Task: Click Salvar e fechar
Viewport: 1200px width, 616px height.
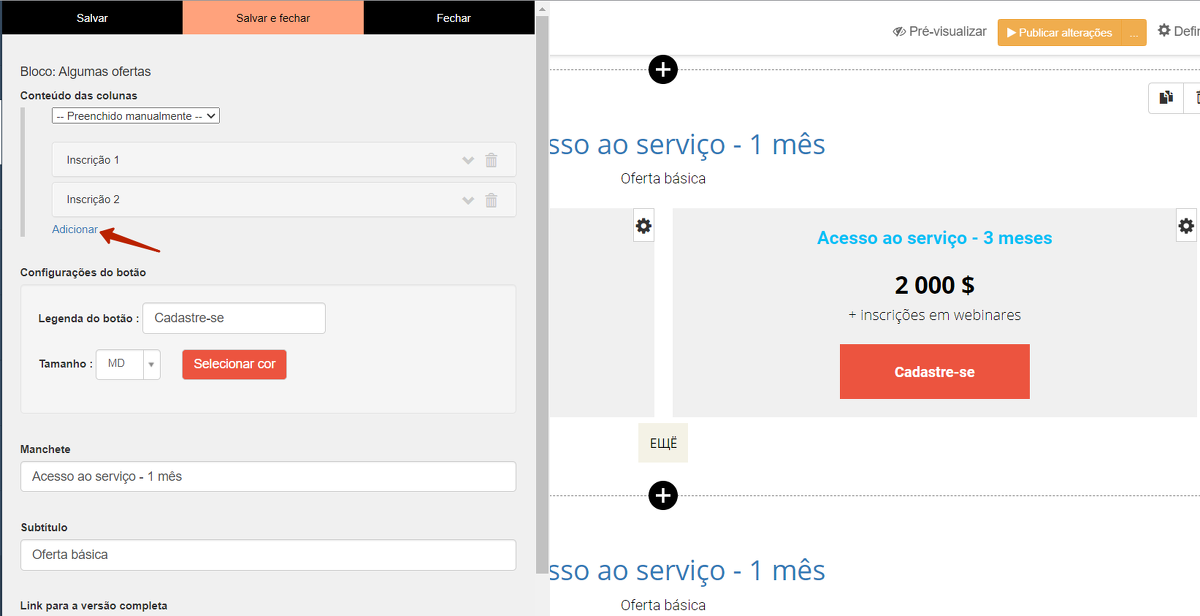Action: 273,18
